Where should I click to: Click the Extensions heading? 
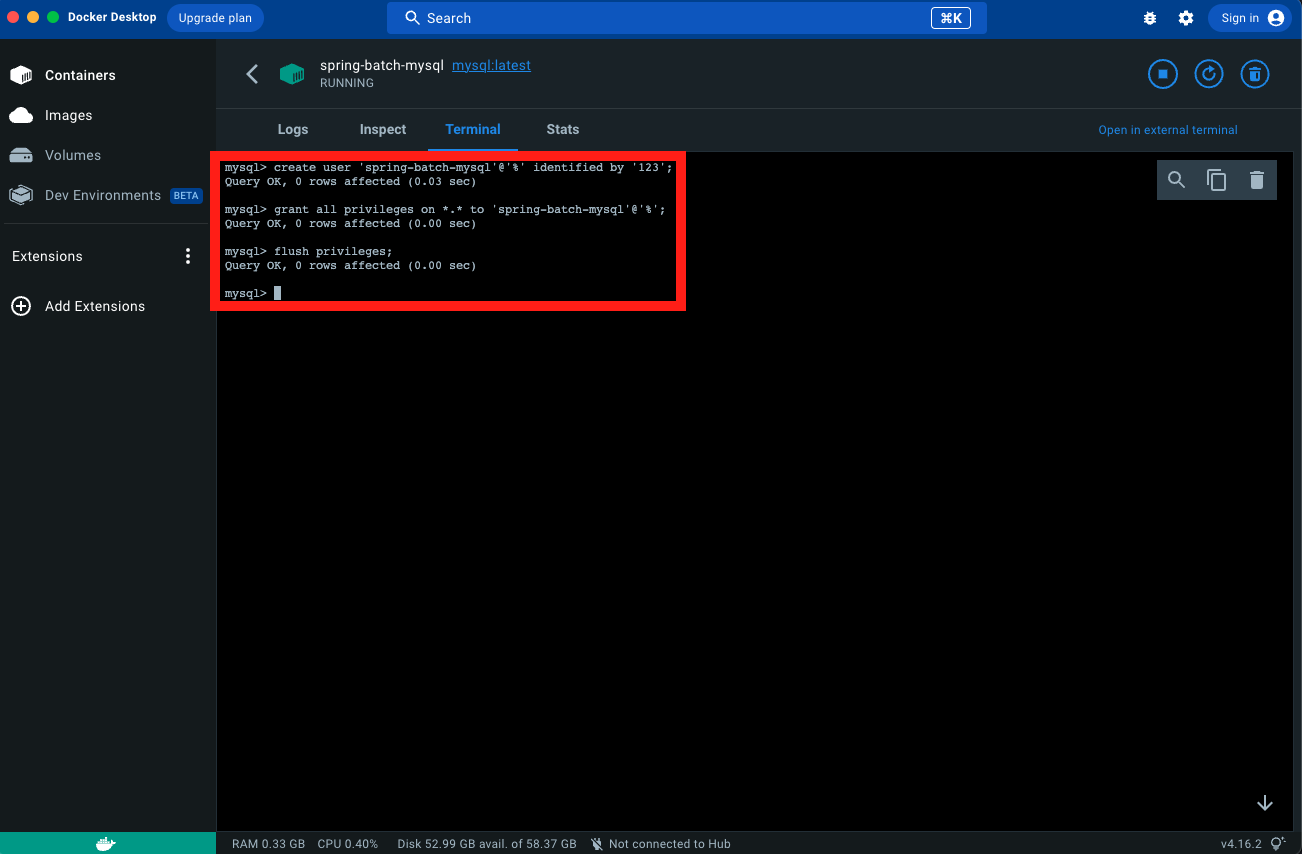(x=47, y=256)
